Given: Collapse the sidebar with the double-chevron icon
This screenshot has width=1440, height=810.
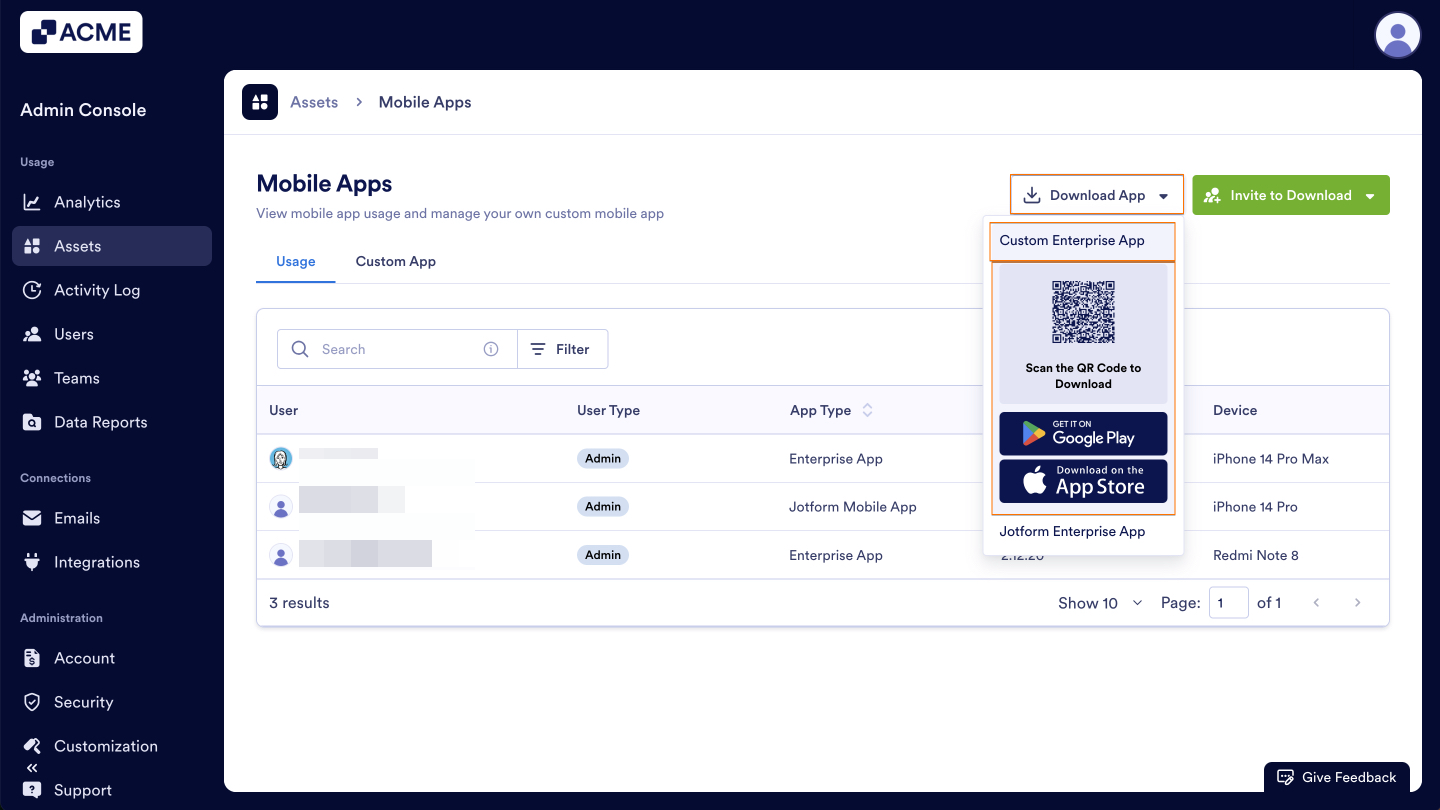Looking at the screenshot, I should click(32, 768).
